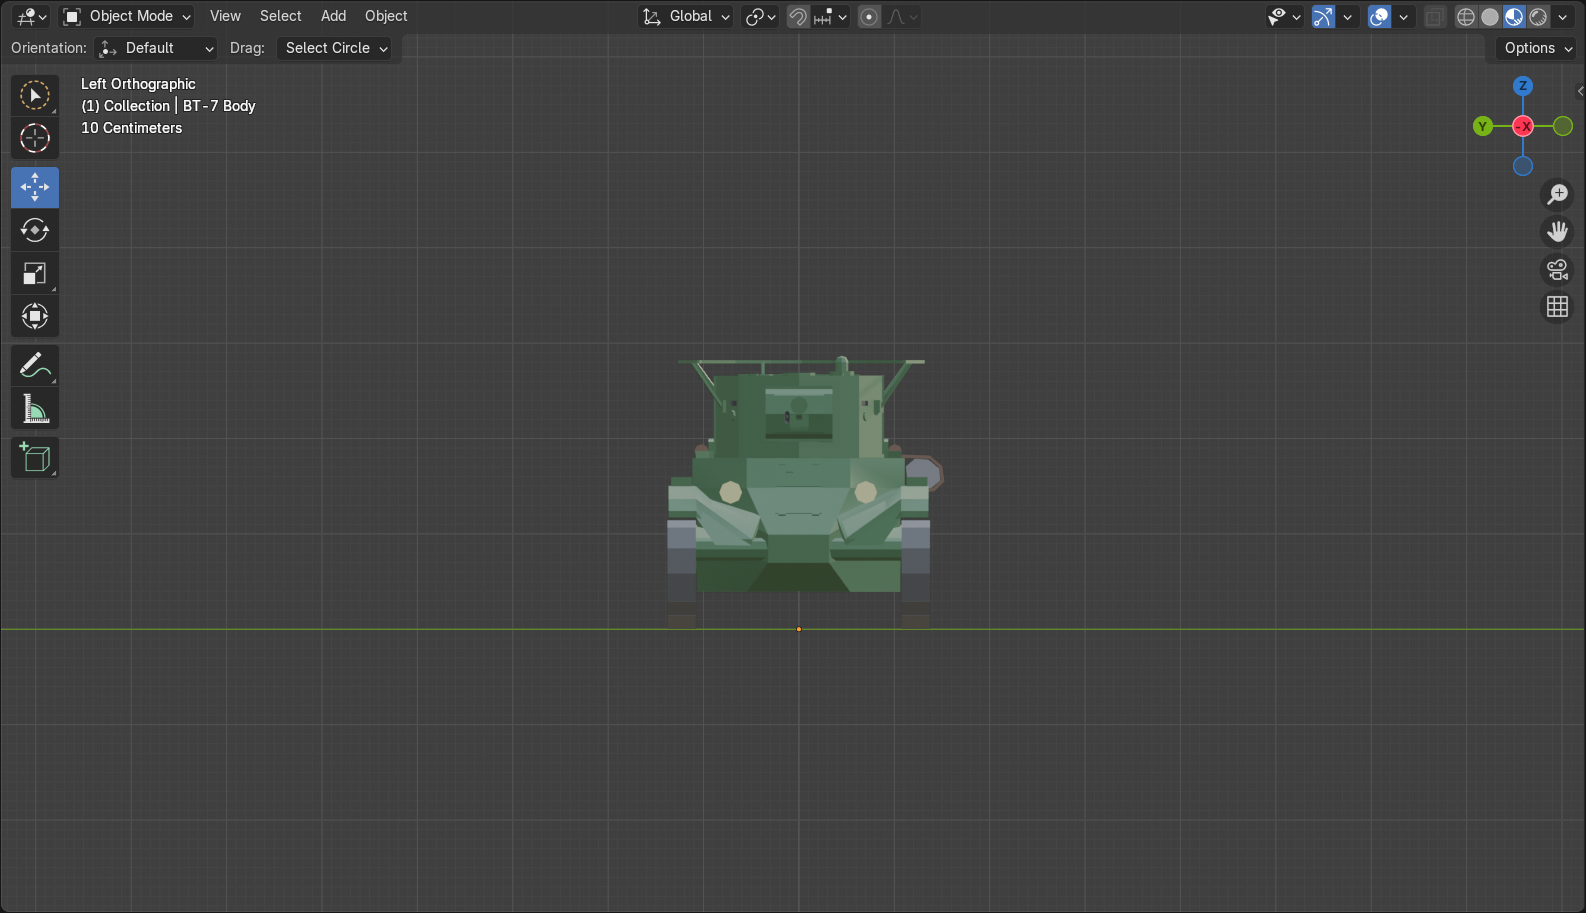Expand gizmo options dropdown
The image size is (1586, 913).
coord(1347,16)
